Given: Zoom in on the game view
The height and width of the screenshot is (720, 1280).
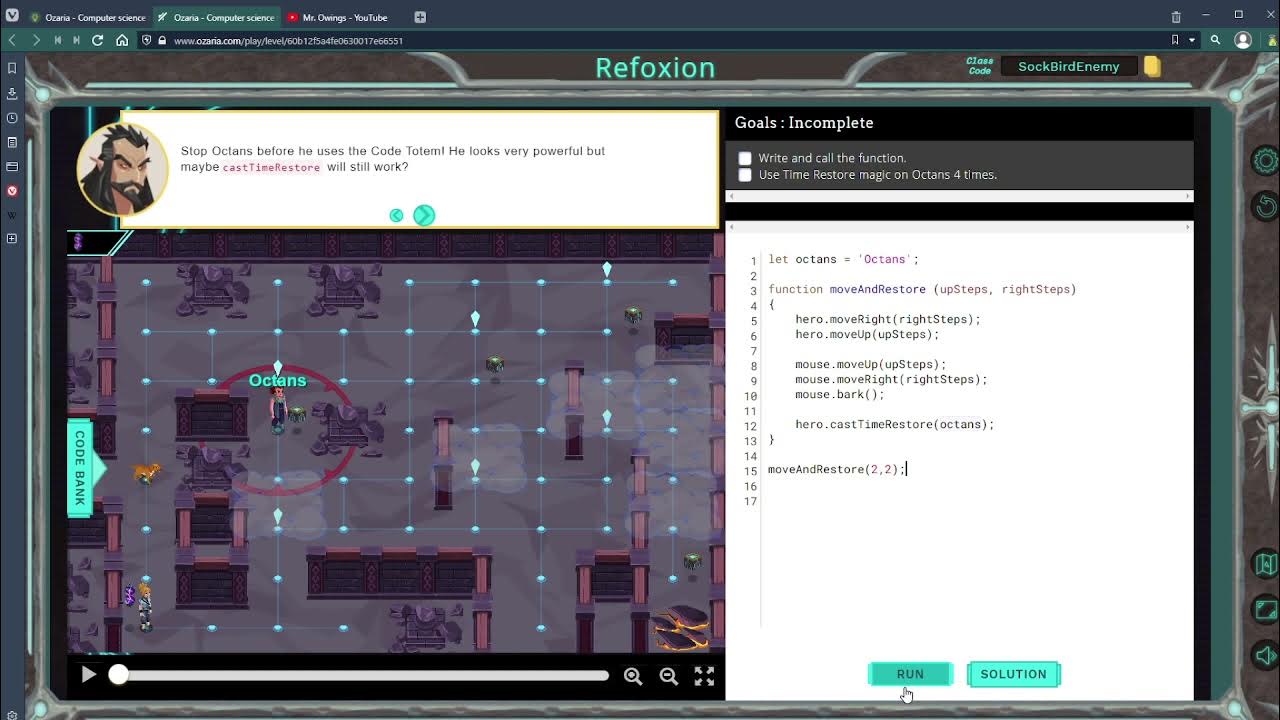Looking at the screenshot, I should (x=633, y=676).
